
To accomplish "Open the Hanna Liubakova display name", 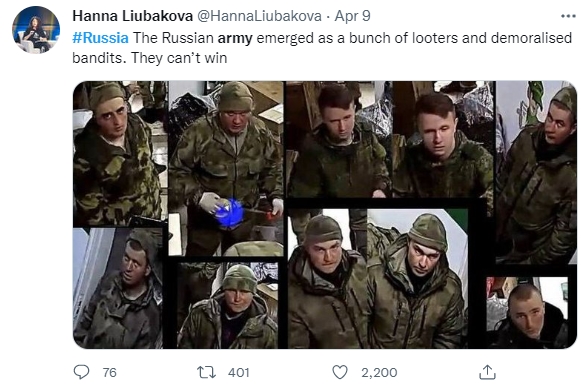I will (133, 16).
